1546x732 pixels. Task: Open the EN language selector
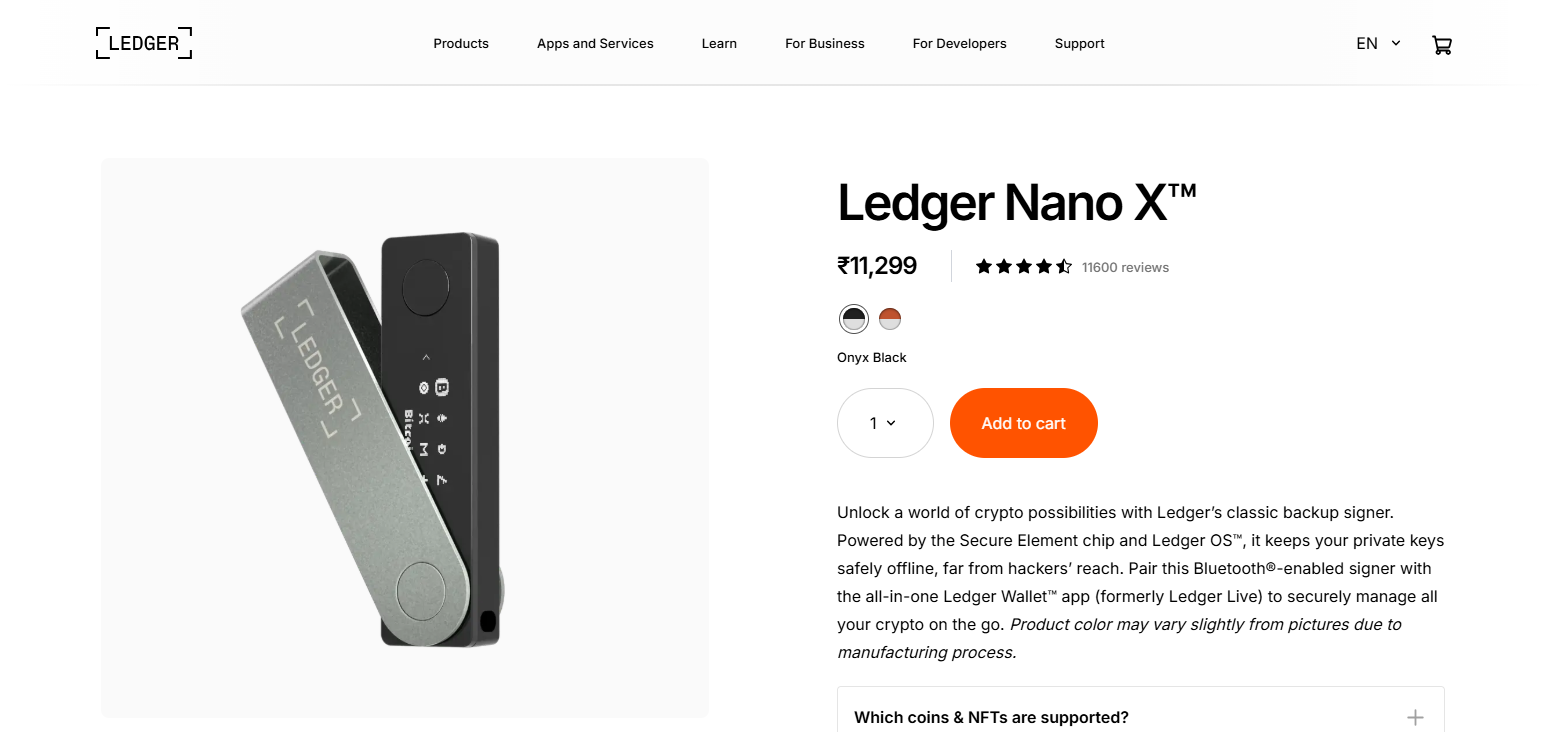click(1377, 43)
